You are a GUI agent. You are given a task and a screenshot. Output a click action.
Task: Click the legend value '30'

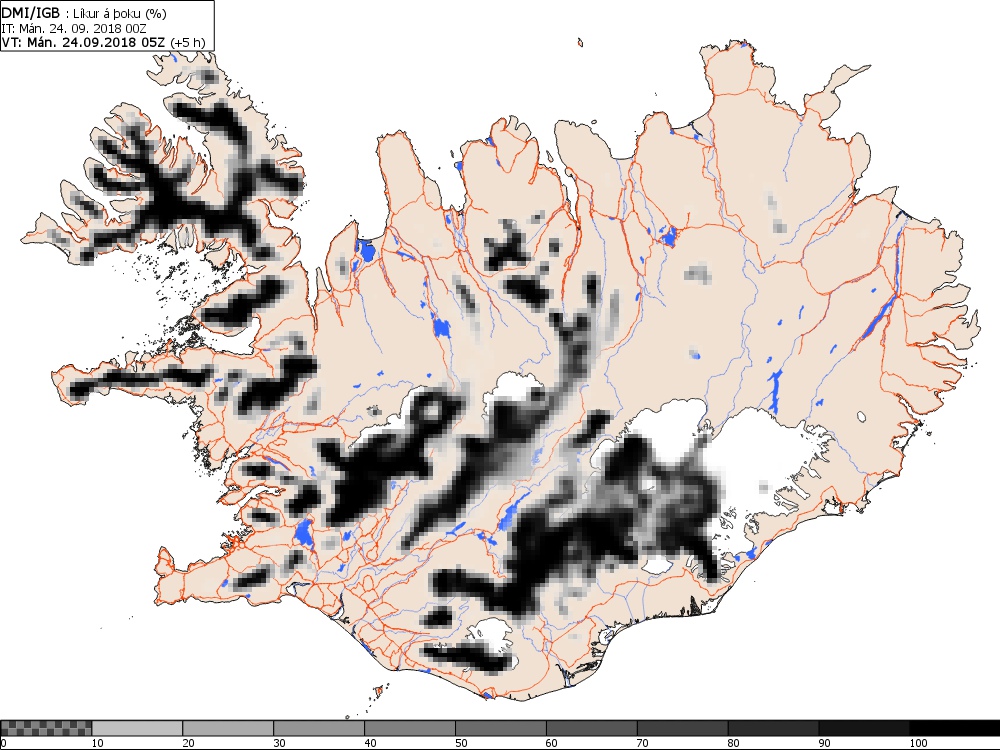[x=279, y=743]
